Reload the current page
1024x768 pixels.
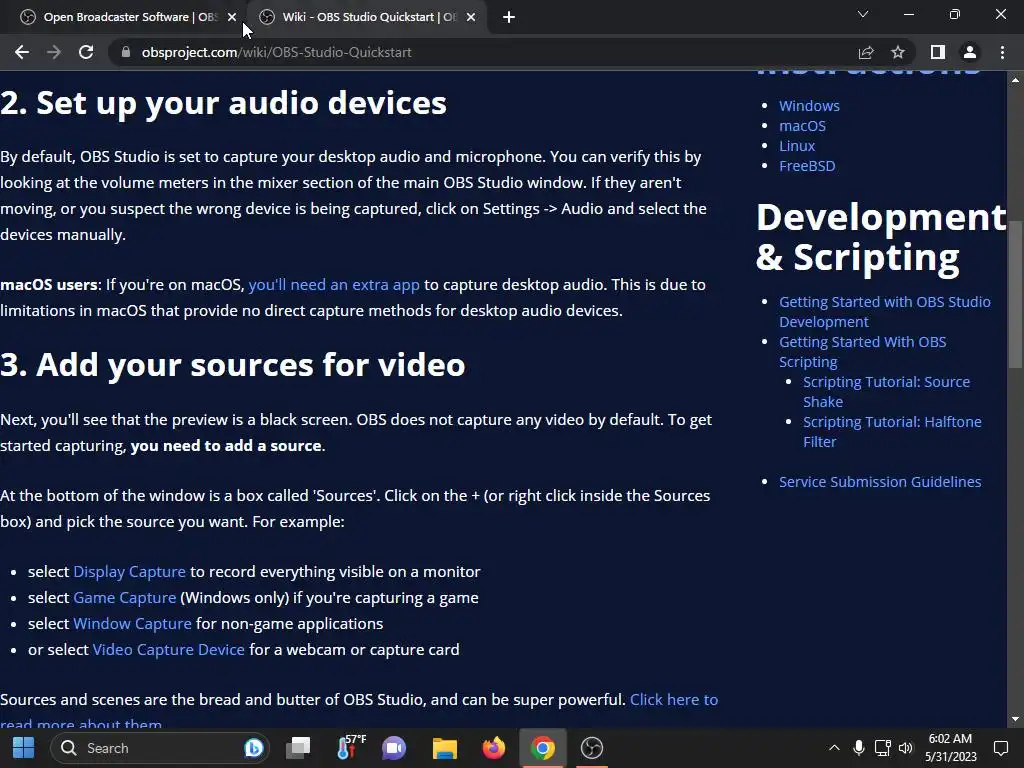tap(86, 52)
